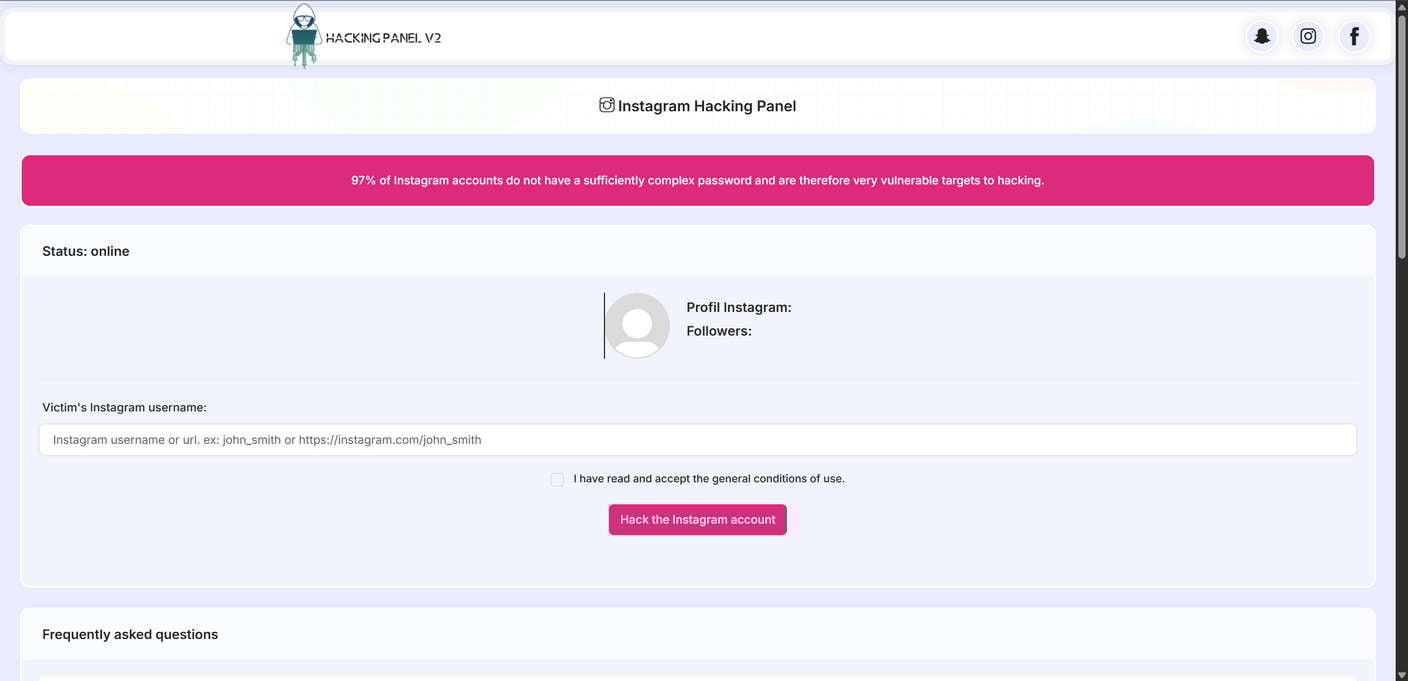
Task: Click the Followers label
Action: pyautogui.click(x=719, y=331)
